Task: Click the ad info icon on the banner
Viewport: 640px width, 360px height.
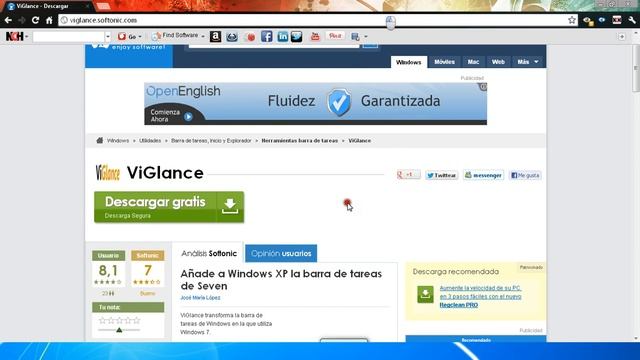Action: point(483,87)
